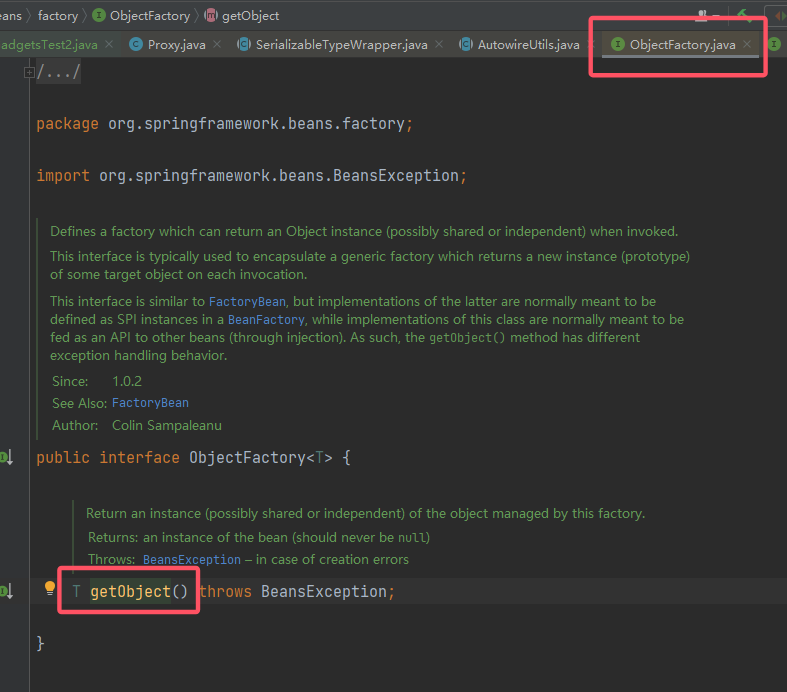
Task: Close the ObjectFactory.java tab
Action: [747, 45]
